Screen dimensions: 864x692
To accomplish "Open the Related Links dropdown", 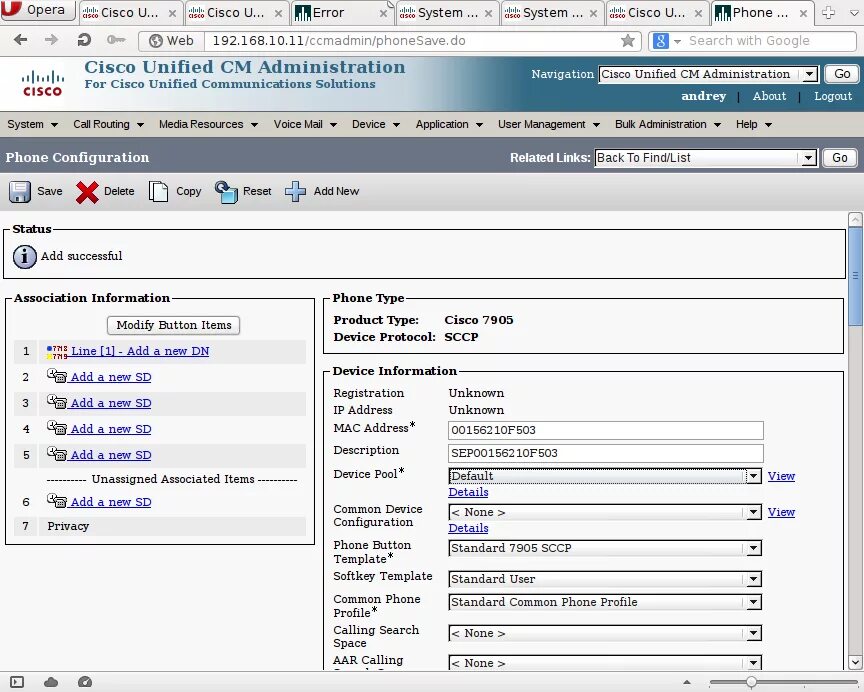I will pos(705,158).
